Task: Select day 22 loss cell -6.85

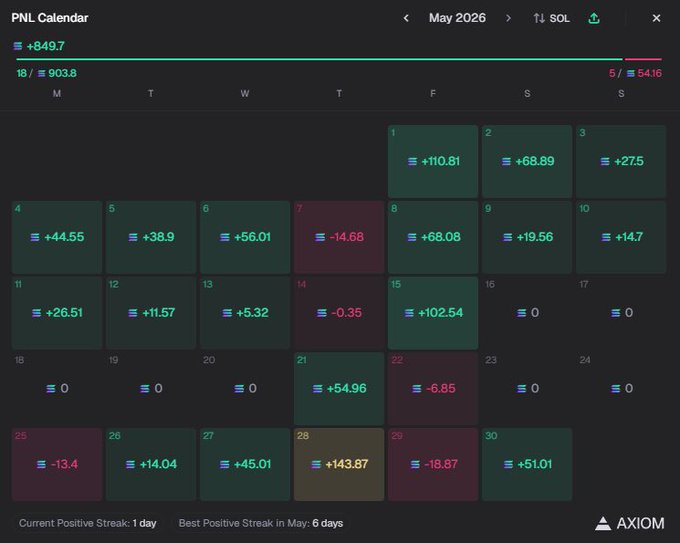Action: pyautogui.click(x=433, y=389)
